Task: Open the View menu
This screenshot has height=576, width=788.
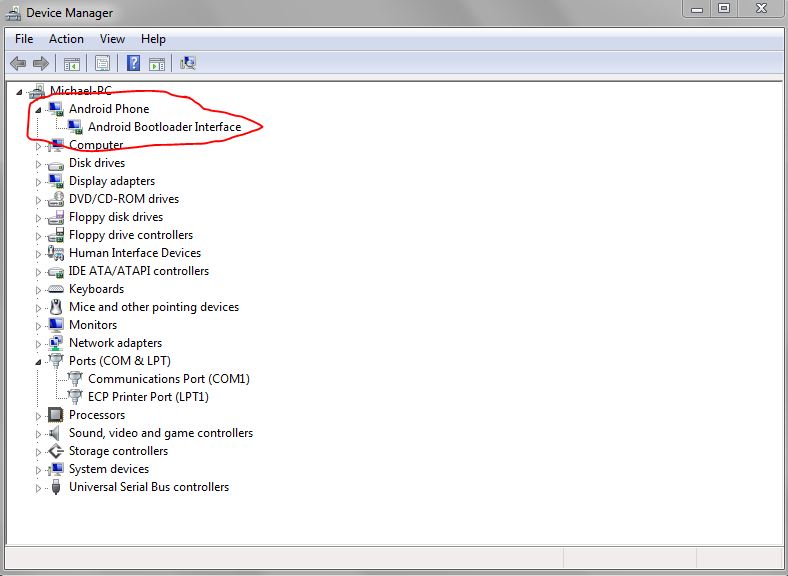Action: click(112, 39)
